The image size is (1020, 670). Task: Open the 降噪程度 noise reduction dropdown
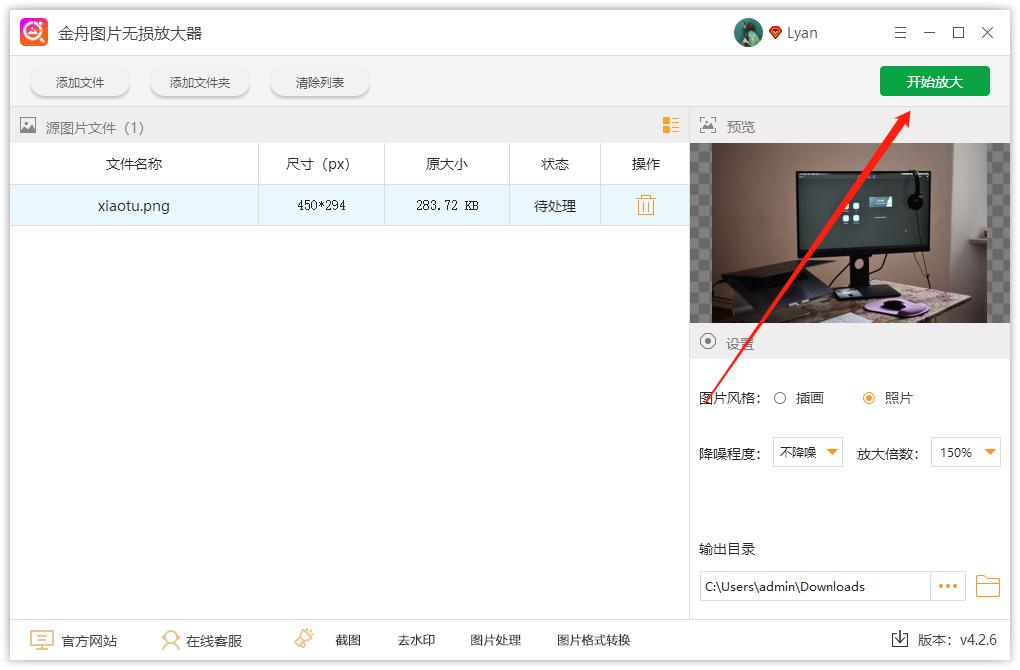[x=807, y=452]
